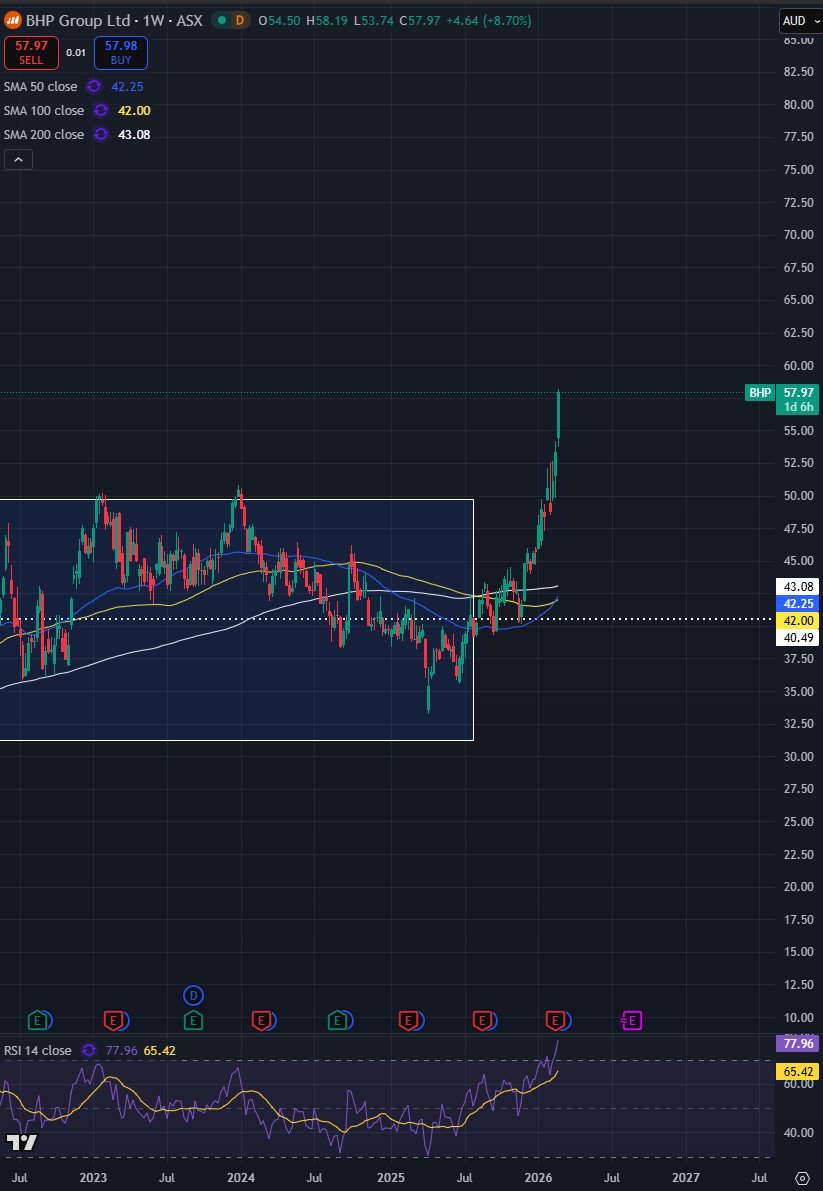823x1191 pixels.
Task: Click the 40.49 horizontal line label
Action: [796, 637]
